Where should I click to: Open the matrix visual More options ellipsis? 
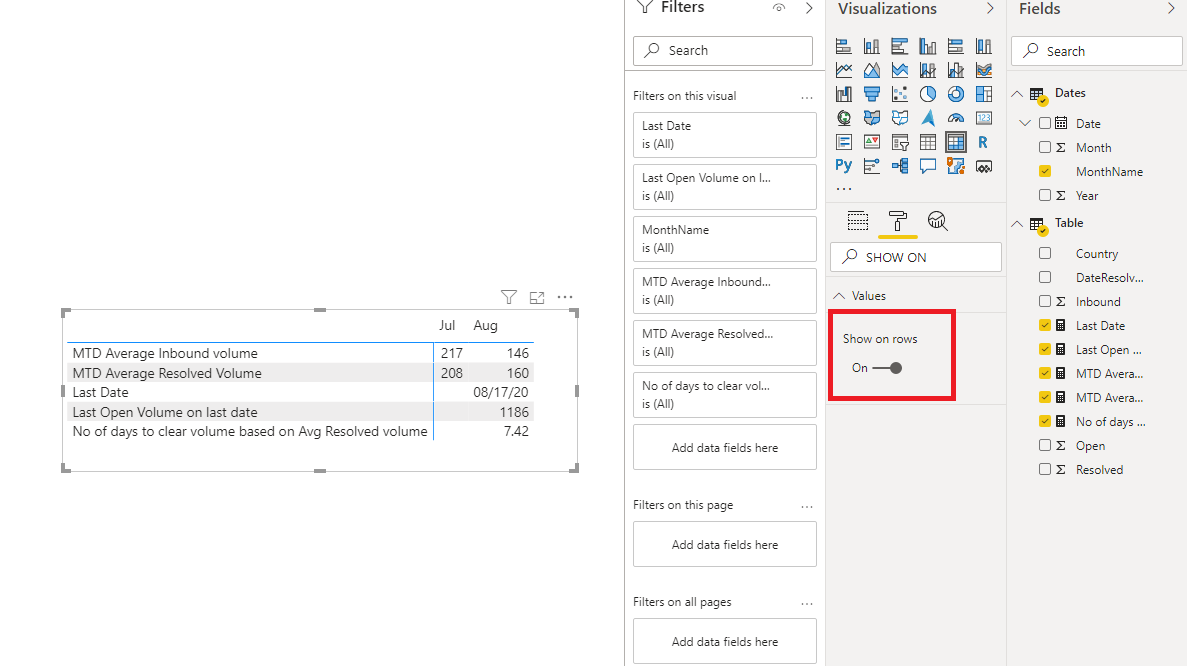pyautogui.click(x=565, y=297)
